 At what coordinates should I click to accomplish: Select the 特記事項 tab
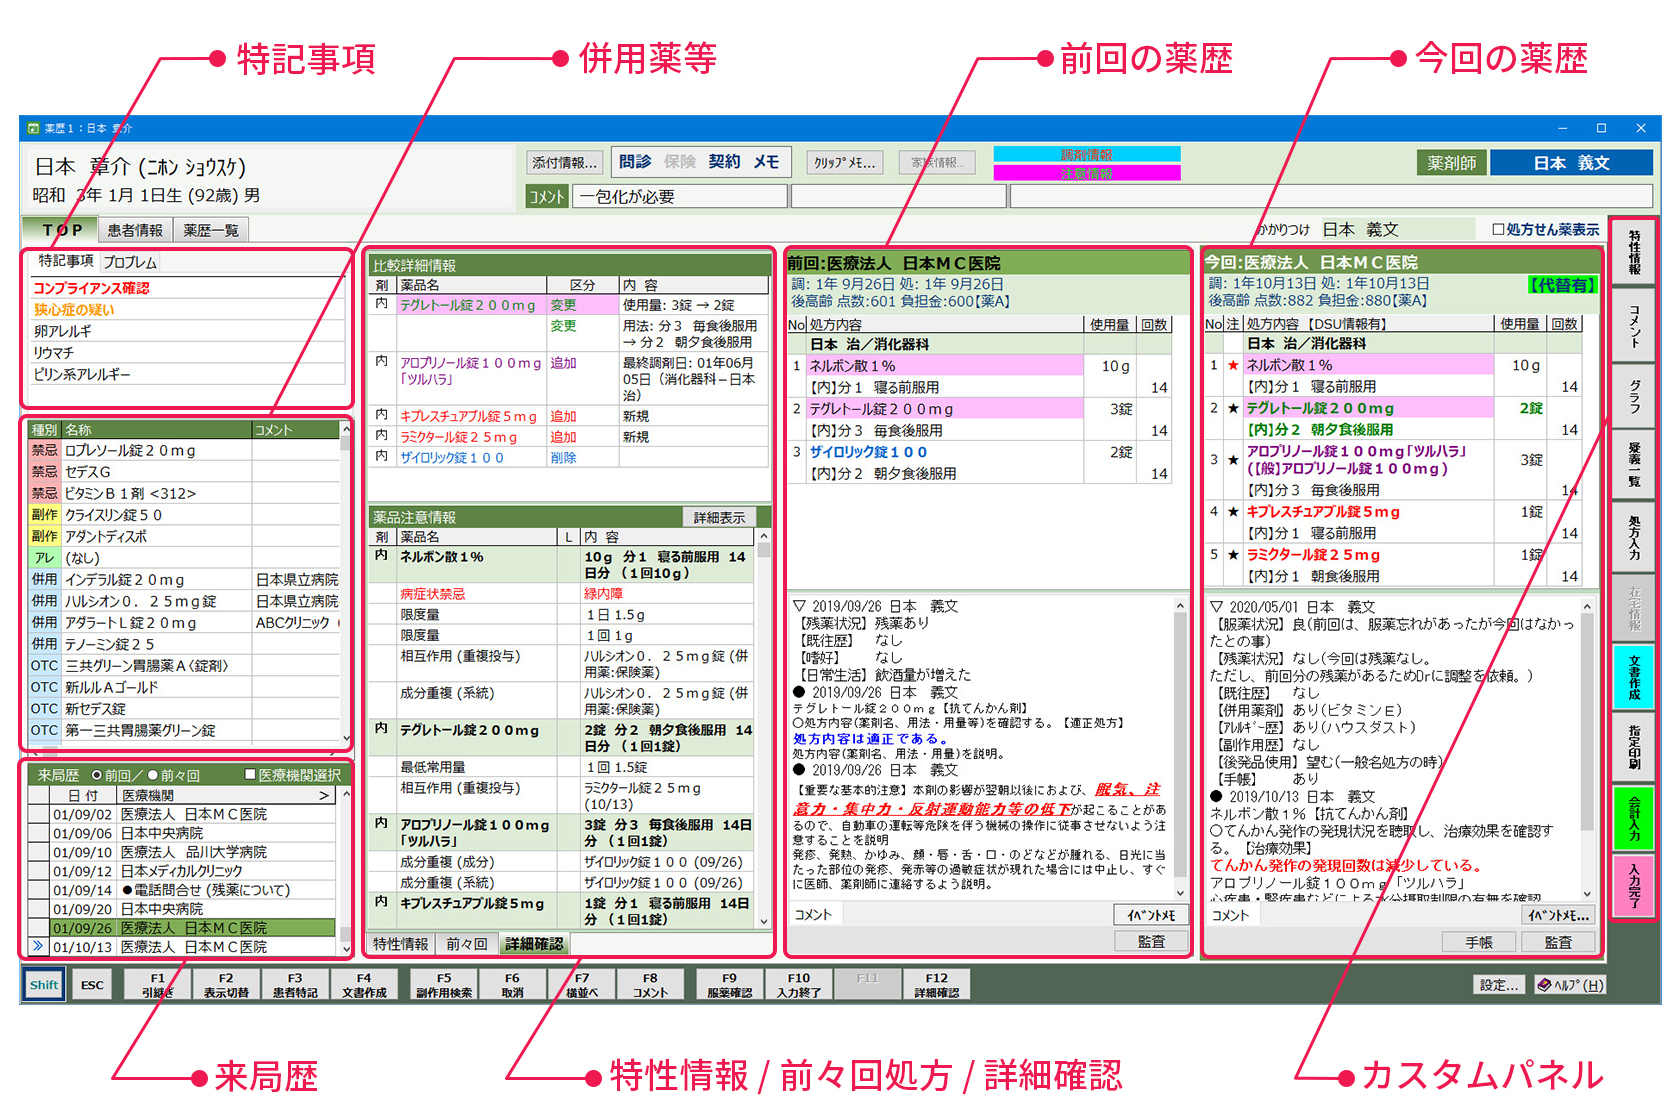coord(66,261)
